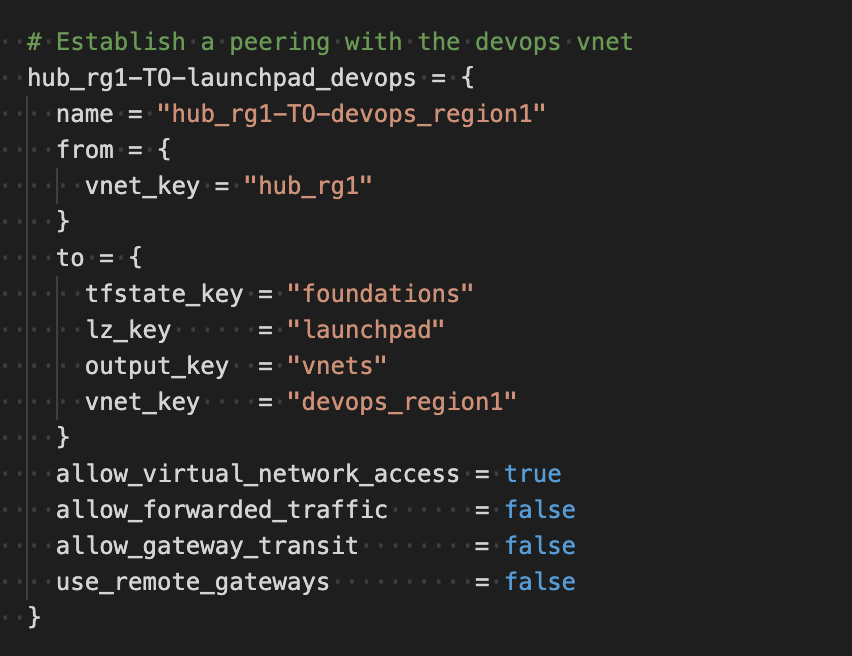Click the output_key attribute
The image size is (852, 656).
tap(157, 366)
